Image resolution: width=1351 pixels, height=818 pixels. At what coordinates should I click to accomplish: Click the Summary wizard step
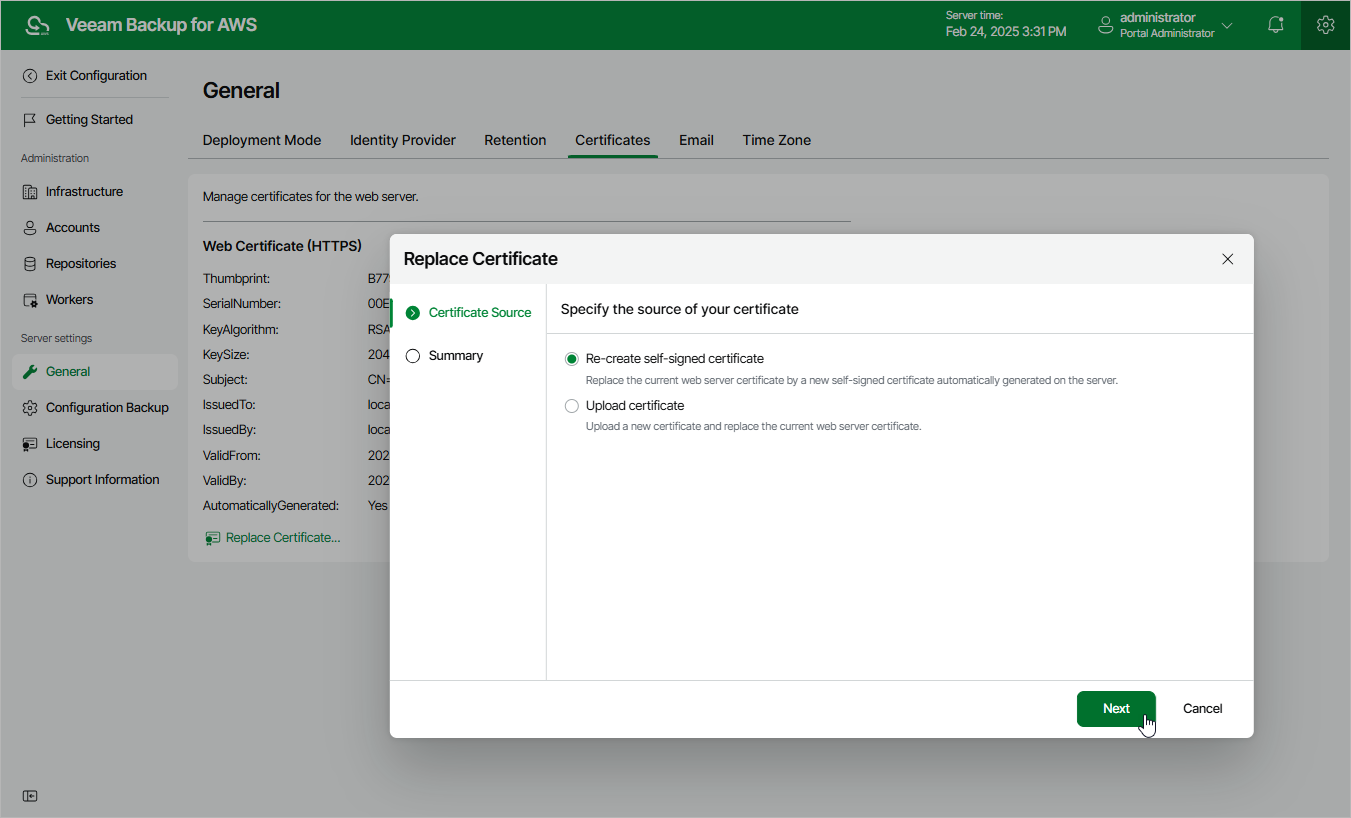456,356
